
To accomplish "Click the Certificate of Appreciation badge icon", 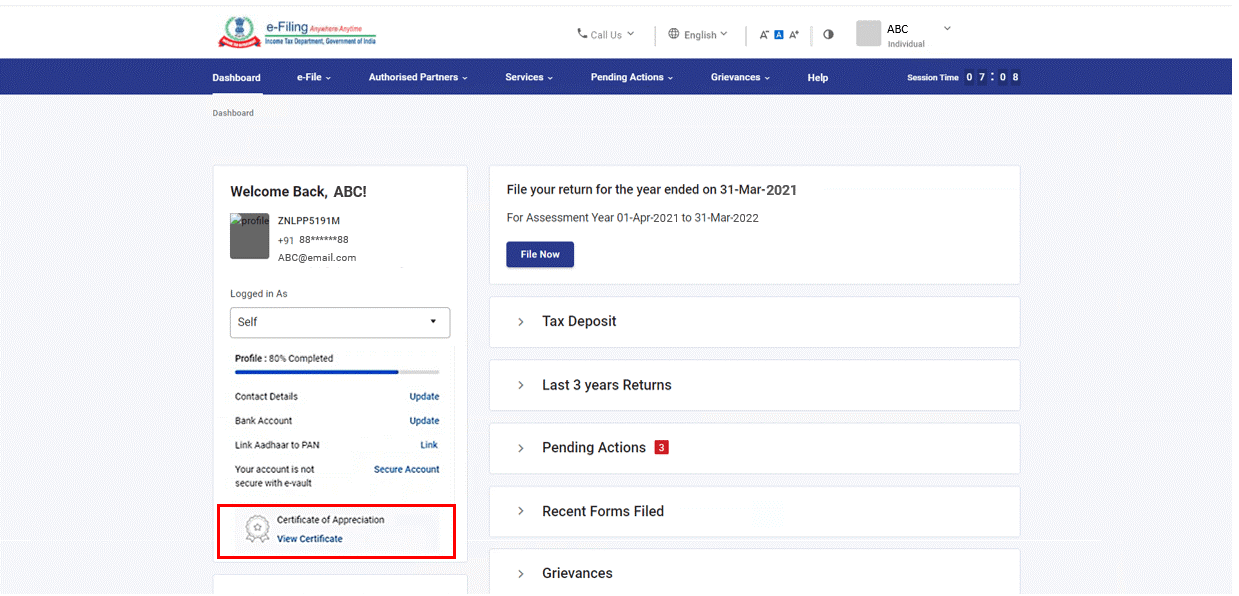I will click(257, 529).
